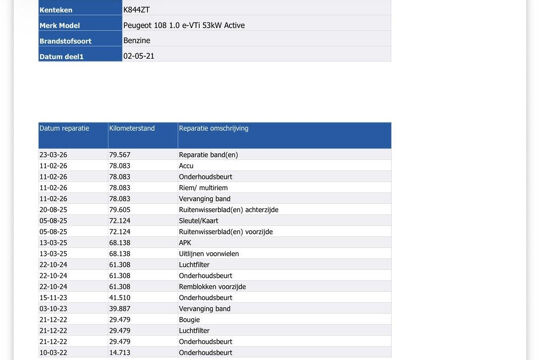Select the APK row
Image resolution: width=540 pixels, height=360 pixels.
(215, 243)
